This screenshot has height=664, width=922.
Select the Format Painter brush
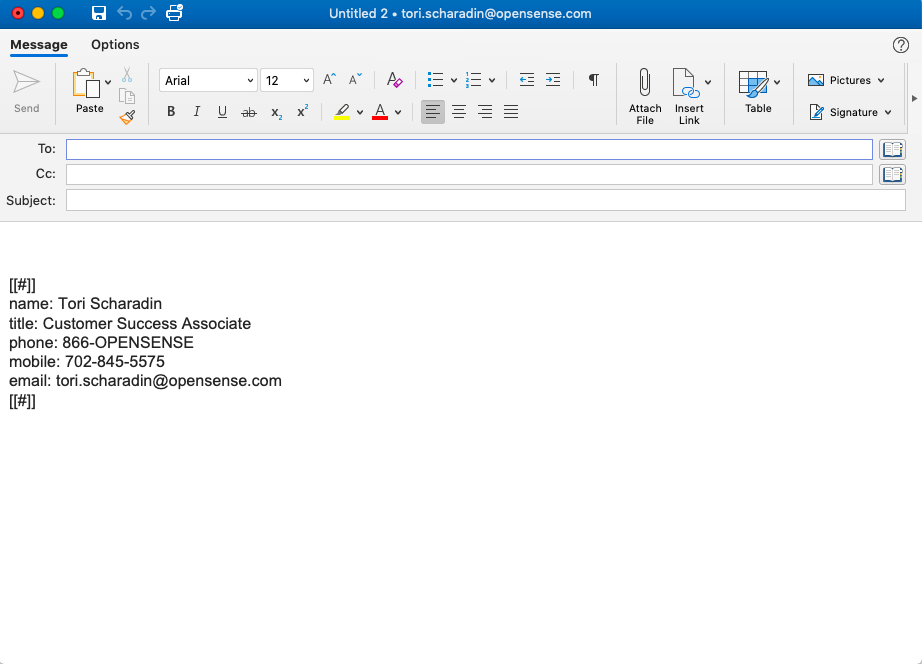point(127,117)
